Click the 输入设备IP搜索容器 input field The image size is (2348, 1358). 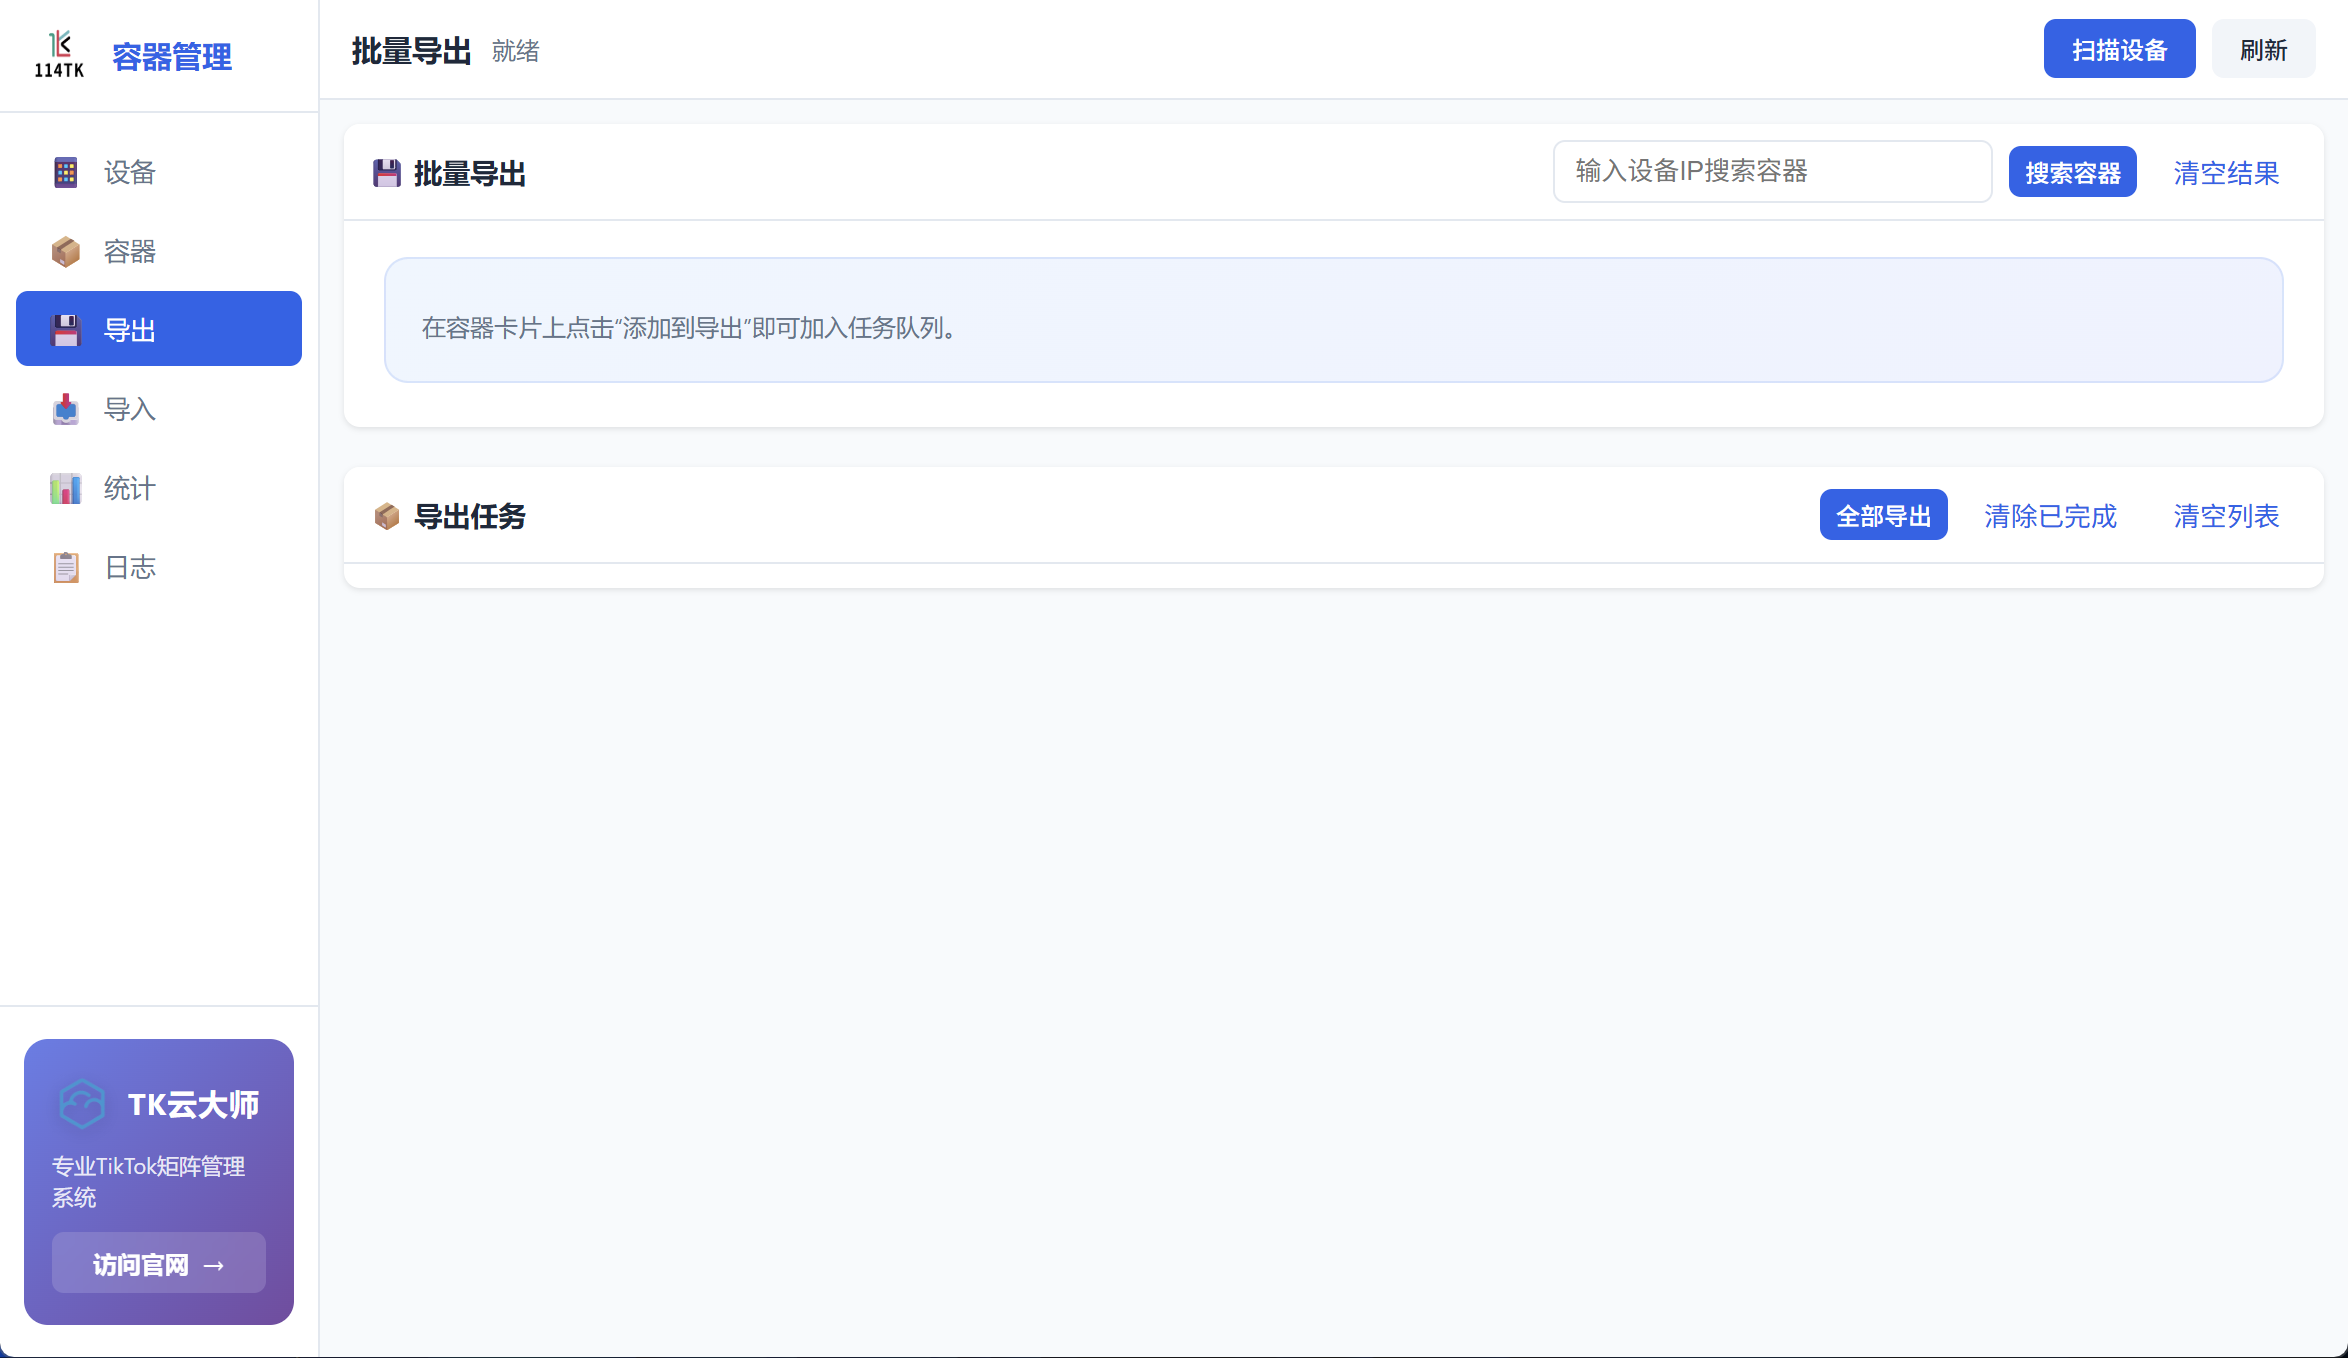tap(1771, 171)
